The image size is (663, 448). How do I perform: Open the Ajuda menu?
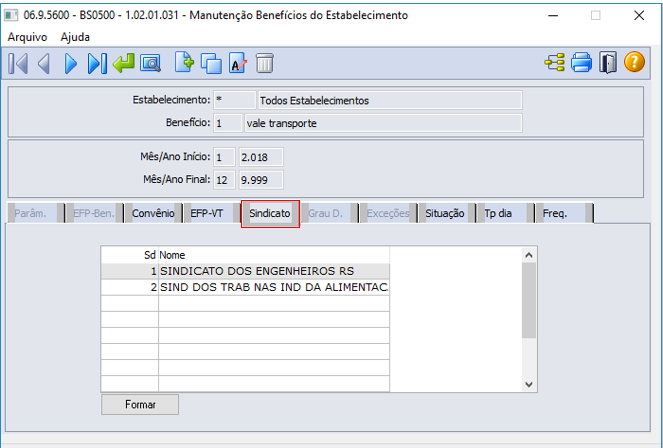point(75,37)
